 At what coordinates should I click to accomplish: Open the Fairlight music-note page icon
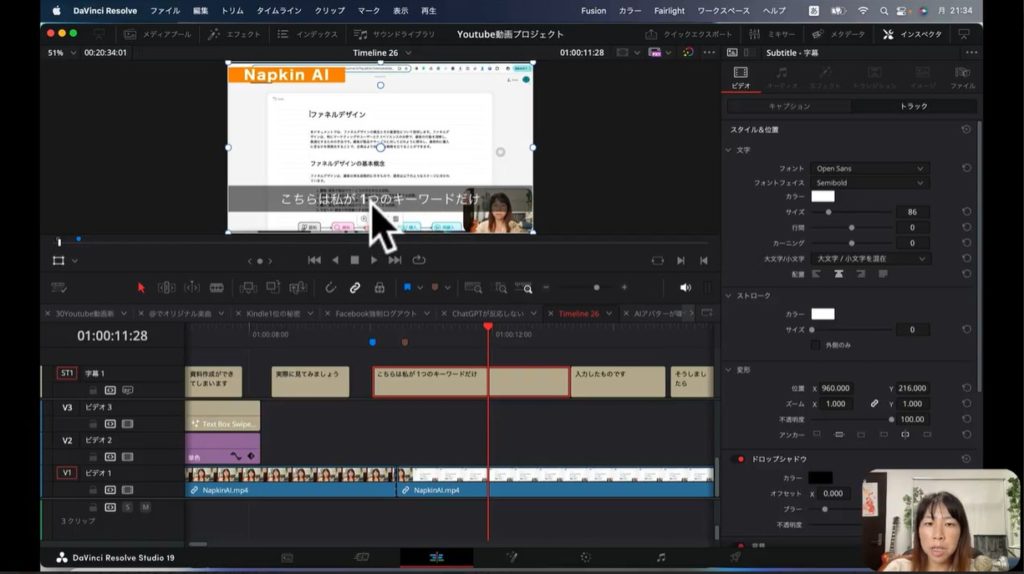point(660,557)
